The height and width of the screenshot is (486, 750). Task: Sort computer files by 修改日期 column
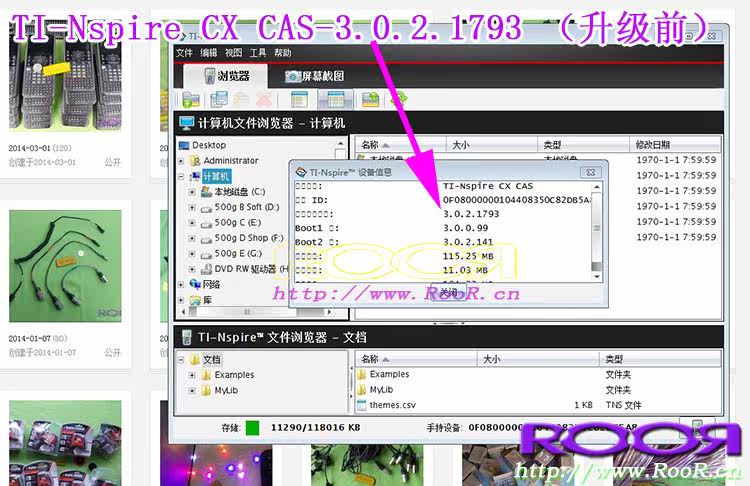(x=674, y=144)
